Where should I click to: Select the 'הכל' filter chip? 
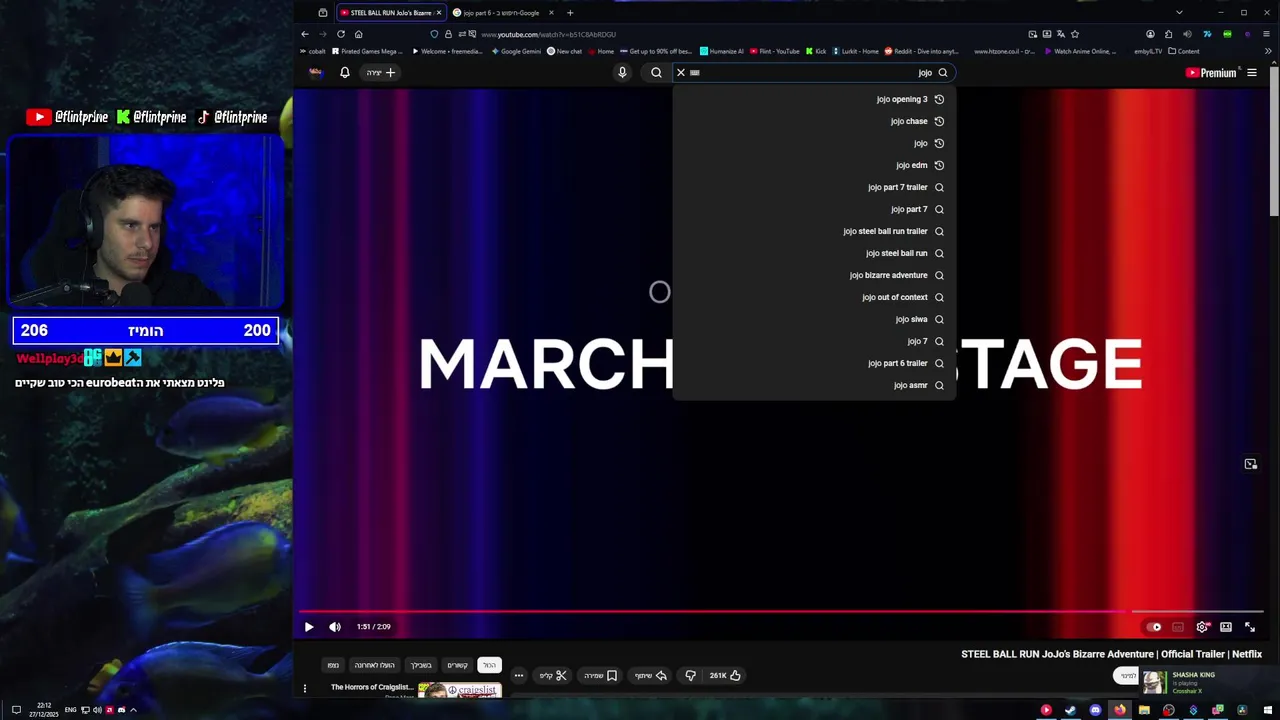pos(489,665)
